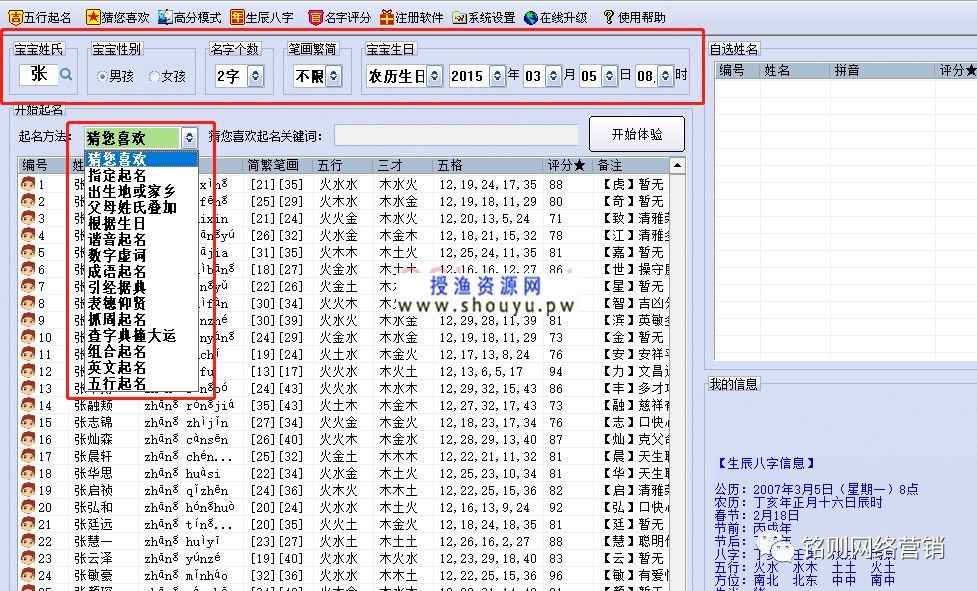Screen dimensions: 977x591
Task: Open the 名字个数 2字 dropdown
Action: (255, 76)
